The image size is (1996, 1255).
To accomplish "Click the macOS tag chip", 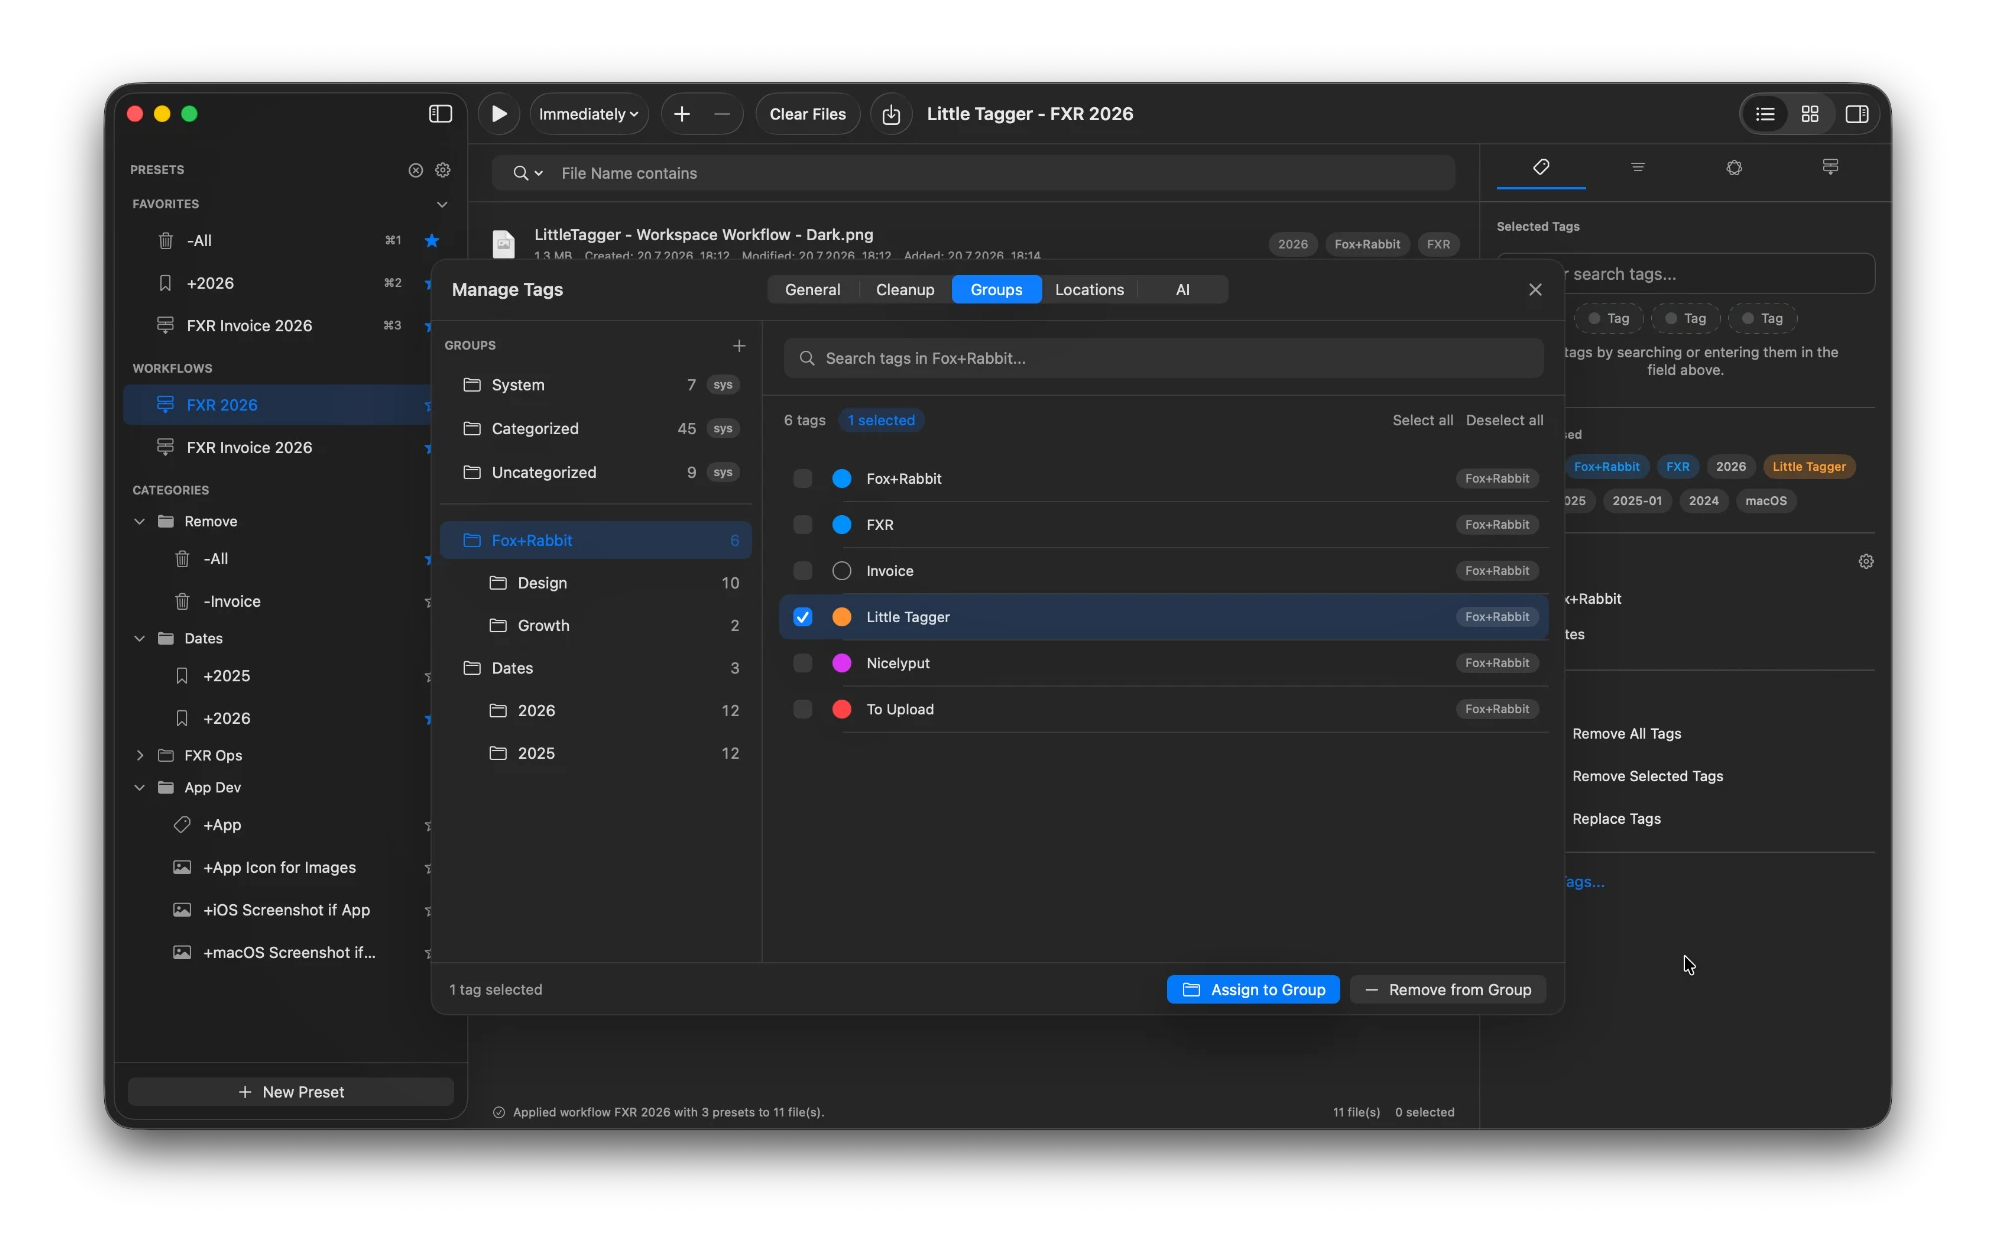I will 1766,501.
